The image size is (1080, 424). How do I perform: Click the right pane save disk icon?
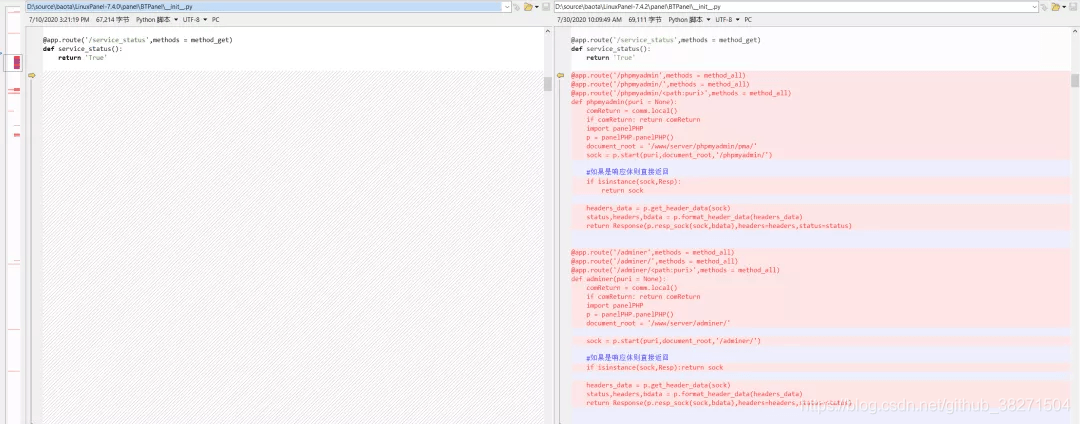click(1073, 7)
